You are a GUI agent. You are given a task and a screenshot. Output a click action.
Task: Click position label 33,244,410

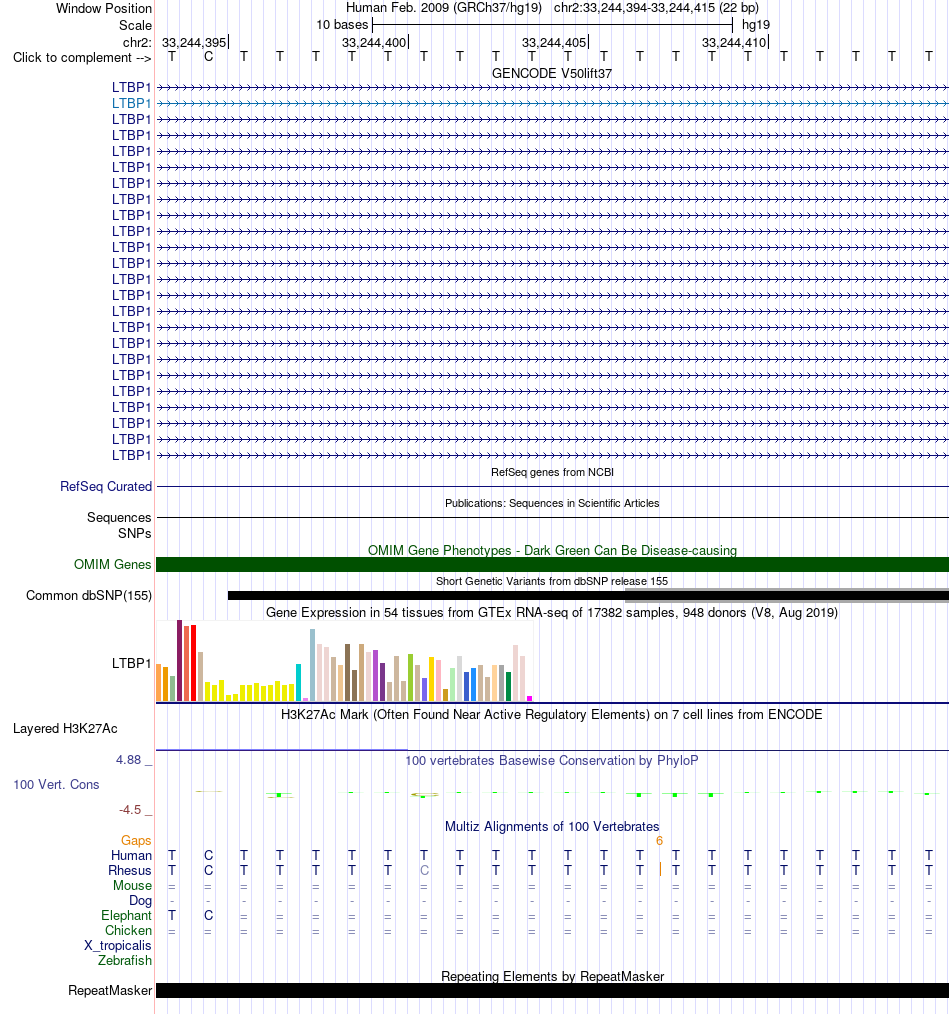734,43
